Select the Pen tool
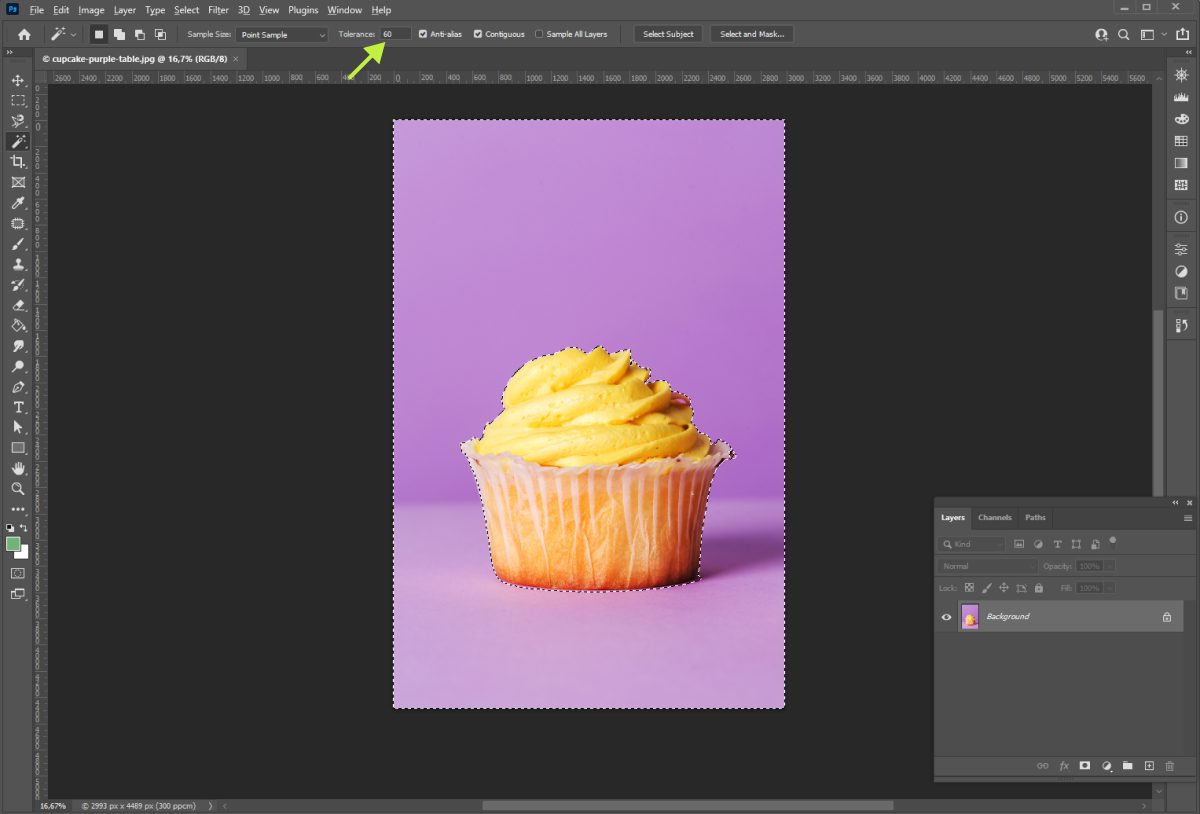Viewport: 1200px width, 814px height. (18, 387)
